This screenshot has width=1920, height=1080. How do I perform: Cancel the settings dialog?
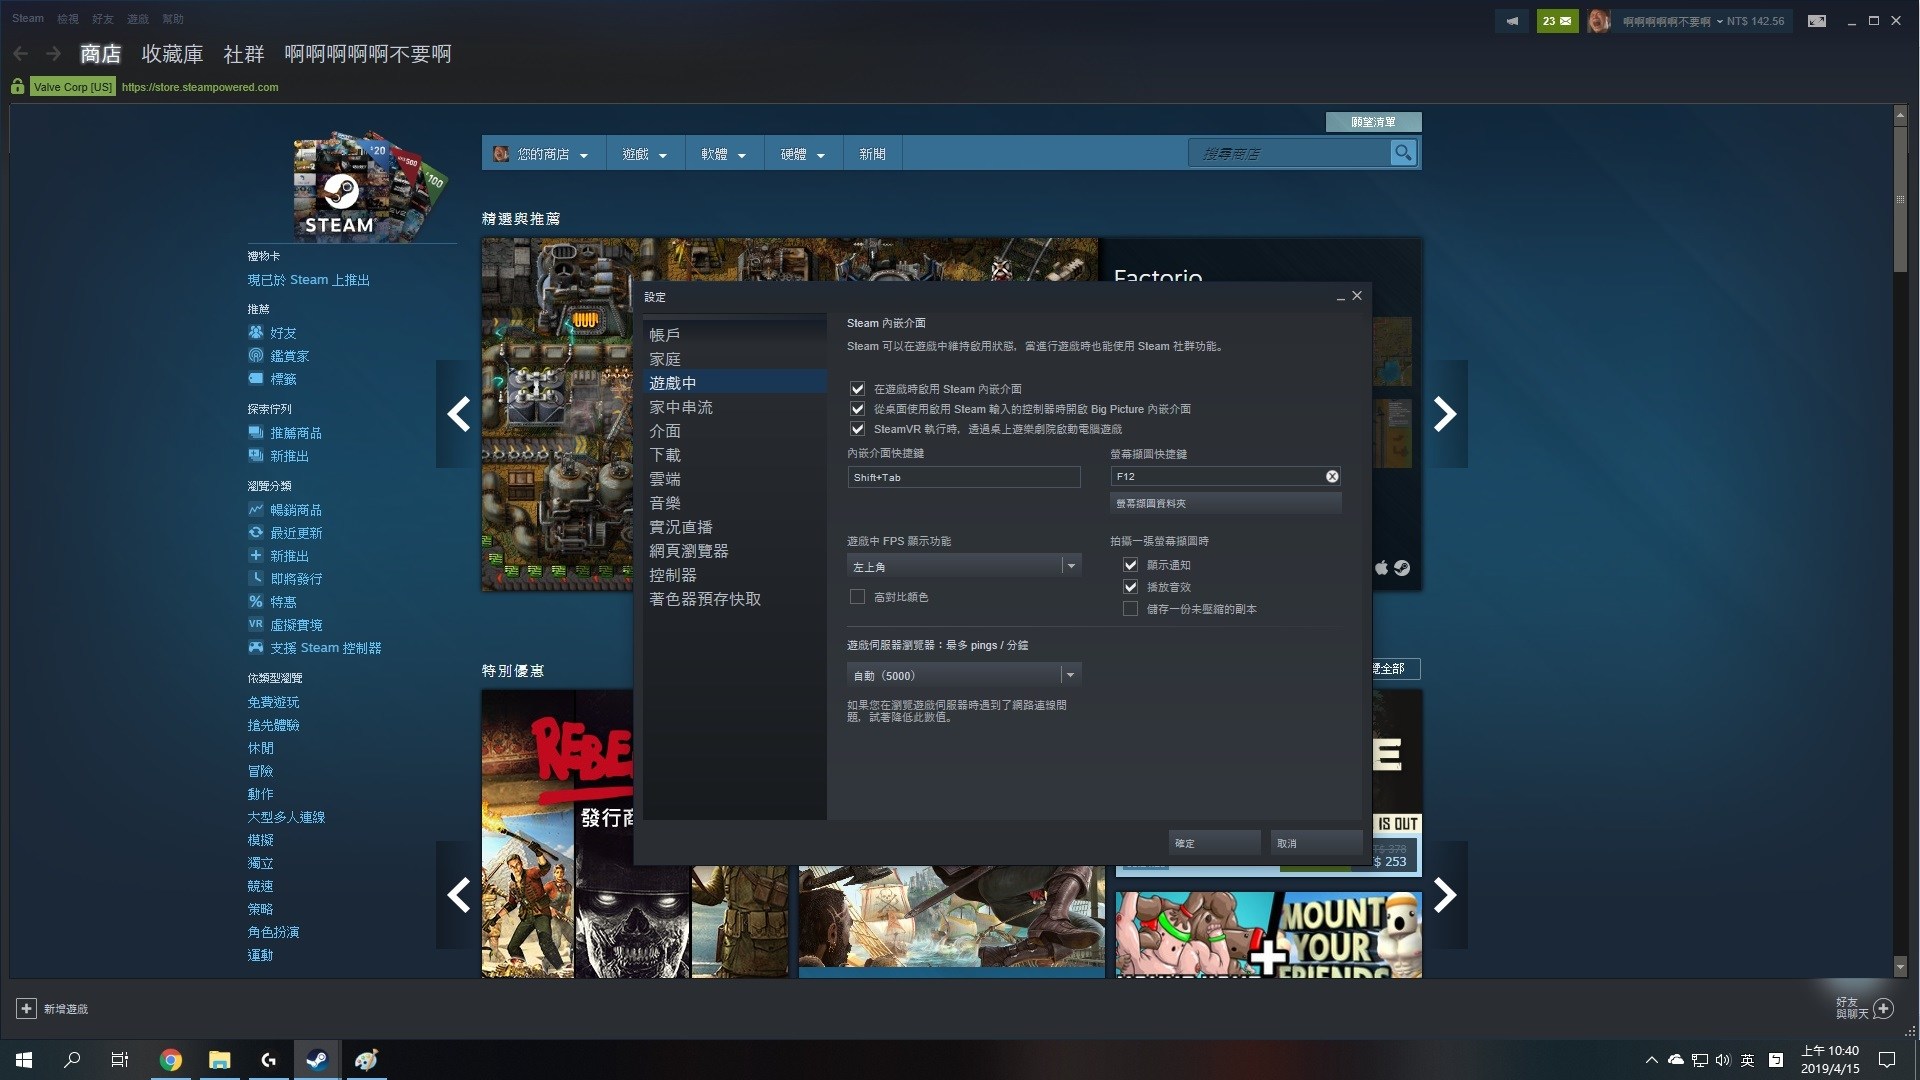click(x=1316, y=843)
